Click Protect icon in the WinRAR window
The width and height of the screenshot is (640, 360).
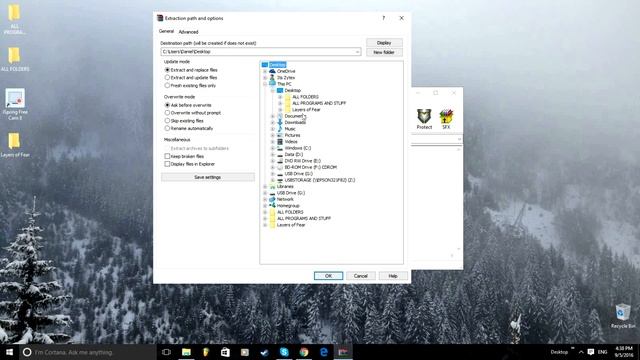[x=424, y=119]
